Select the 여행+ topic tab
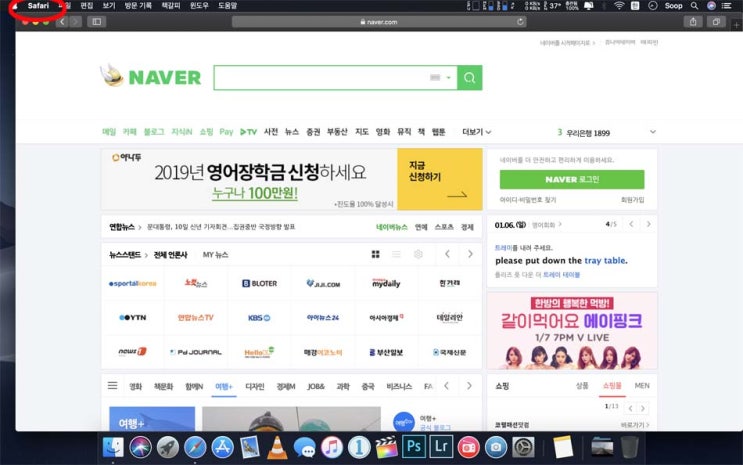Viewport: 743px width, 465px height. (224, 386)
